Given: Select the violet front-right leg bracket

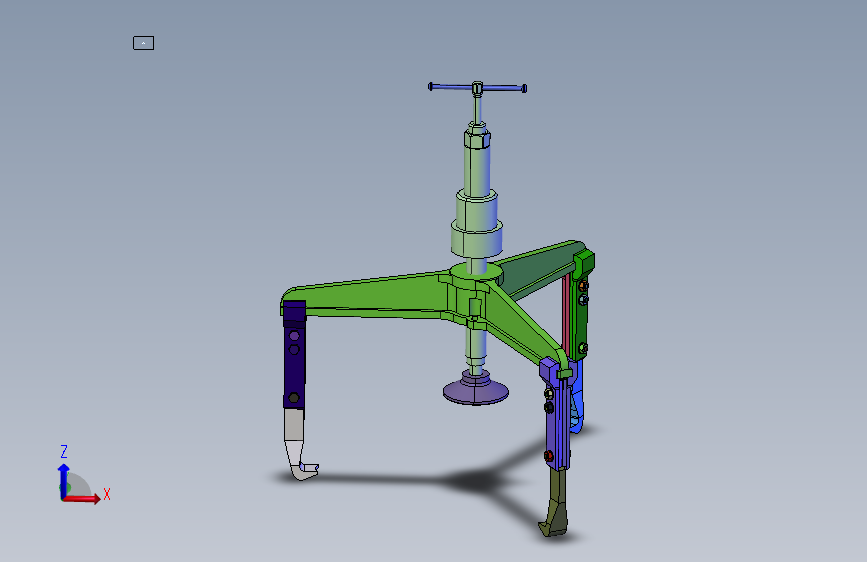Looking at the screenshot, I should coord(556,415).
